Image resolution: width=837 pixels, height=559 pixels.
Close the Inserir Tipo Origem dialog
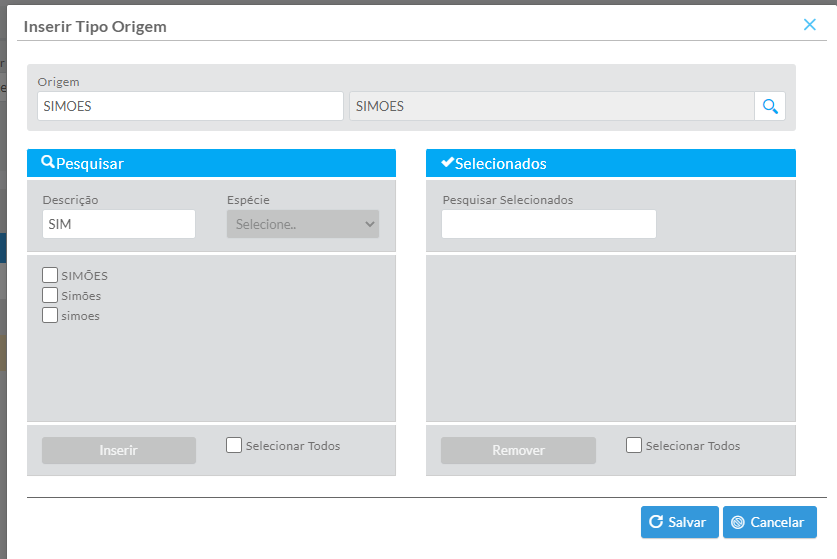click(x=810, y=25)
